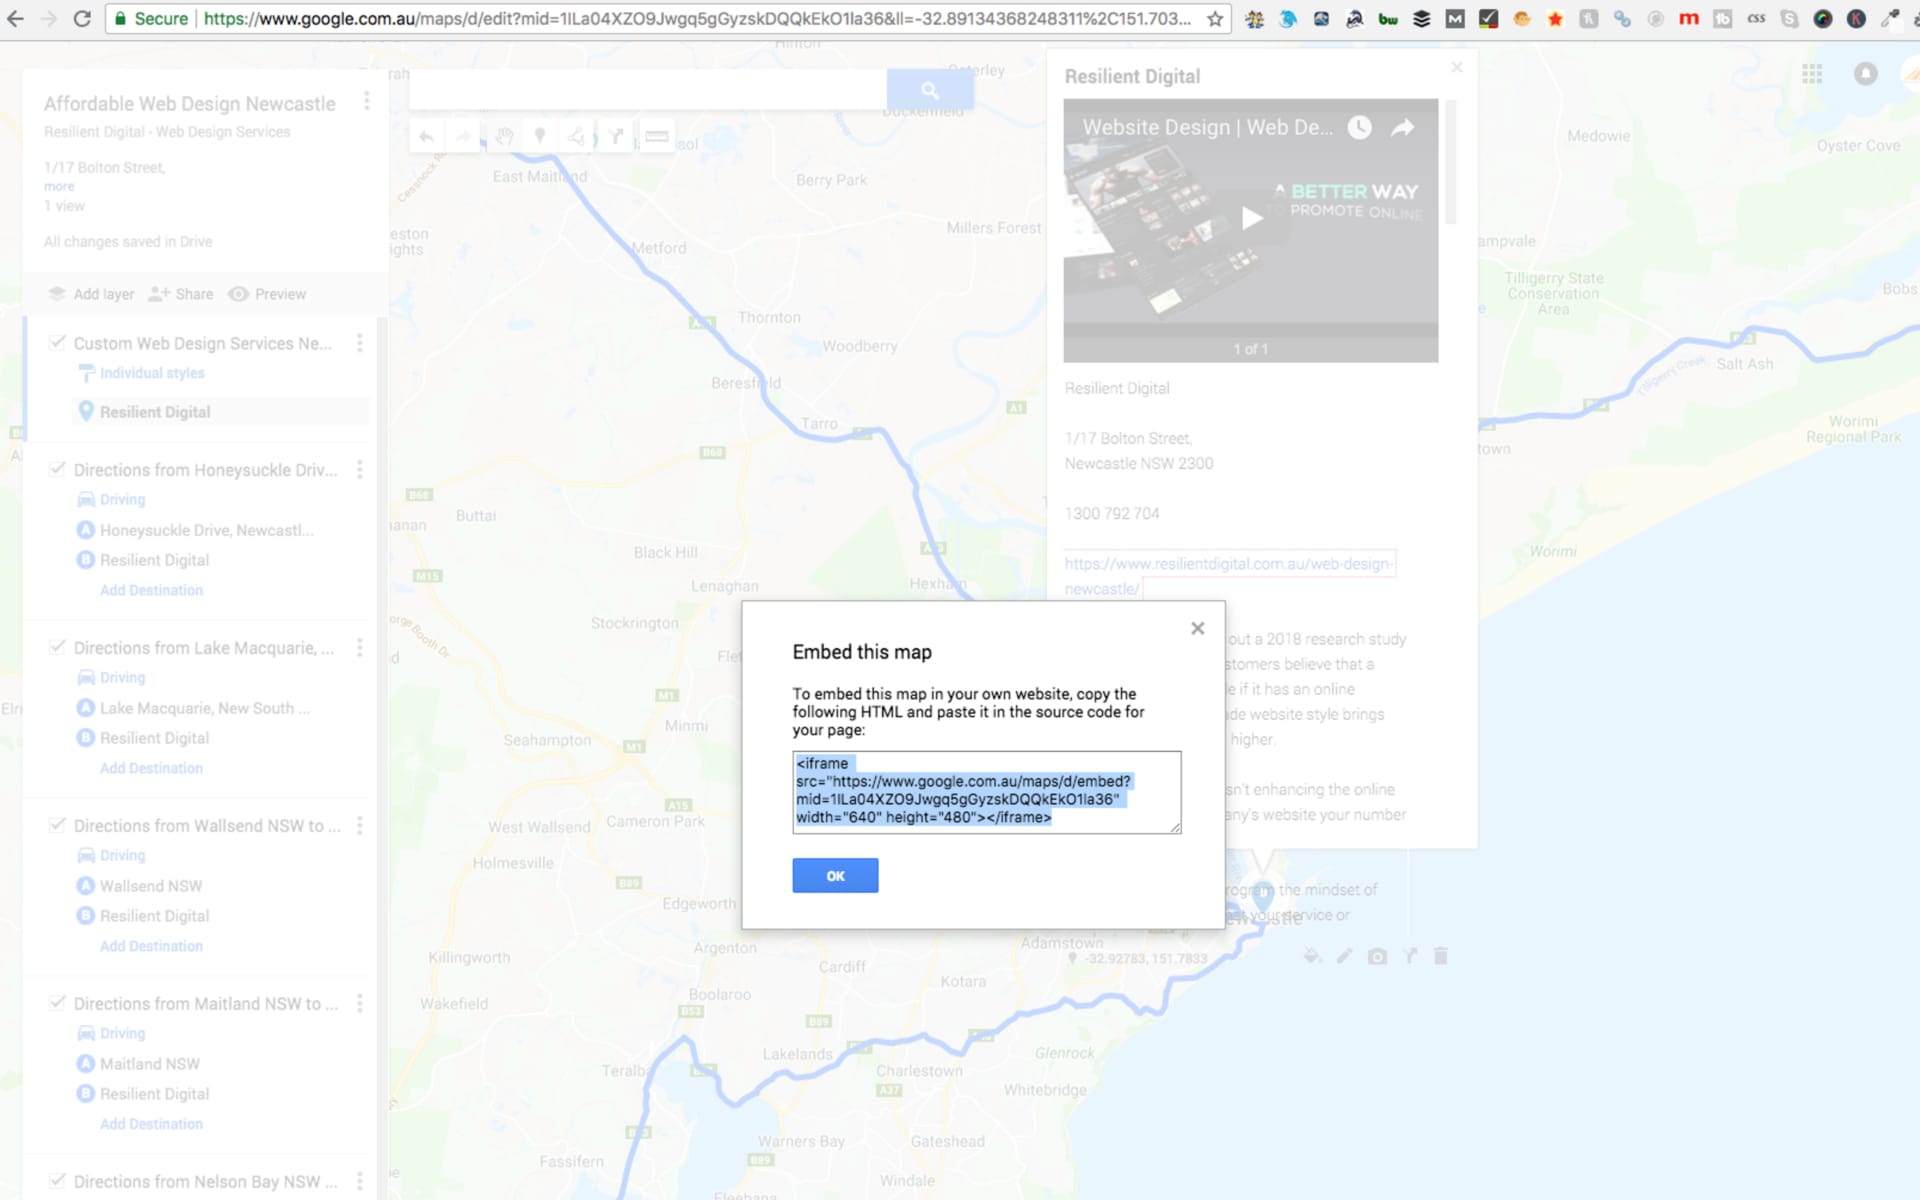
Task: Close the Resilient Digital info window
Action: [1457, 67]
